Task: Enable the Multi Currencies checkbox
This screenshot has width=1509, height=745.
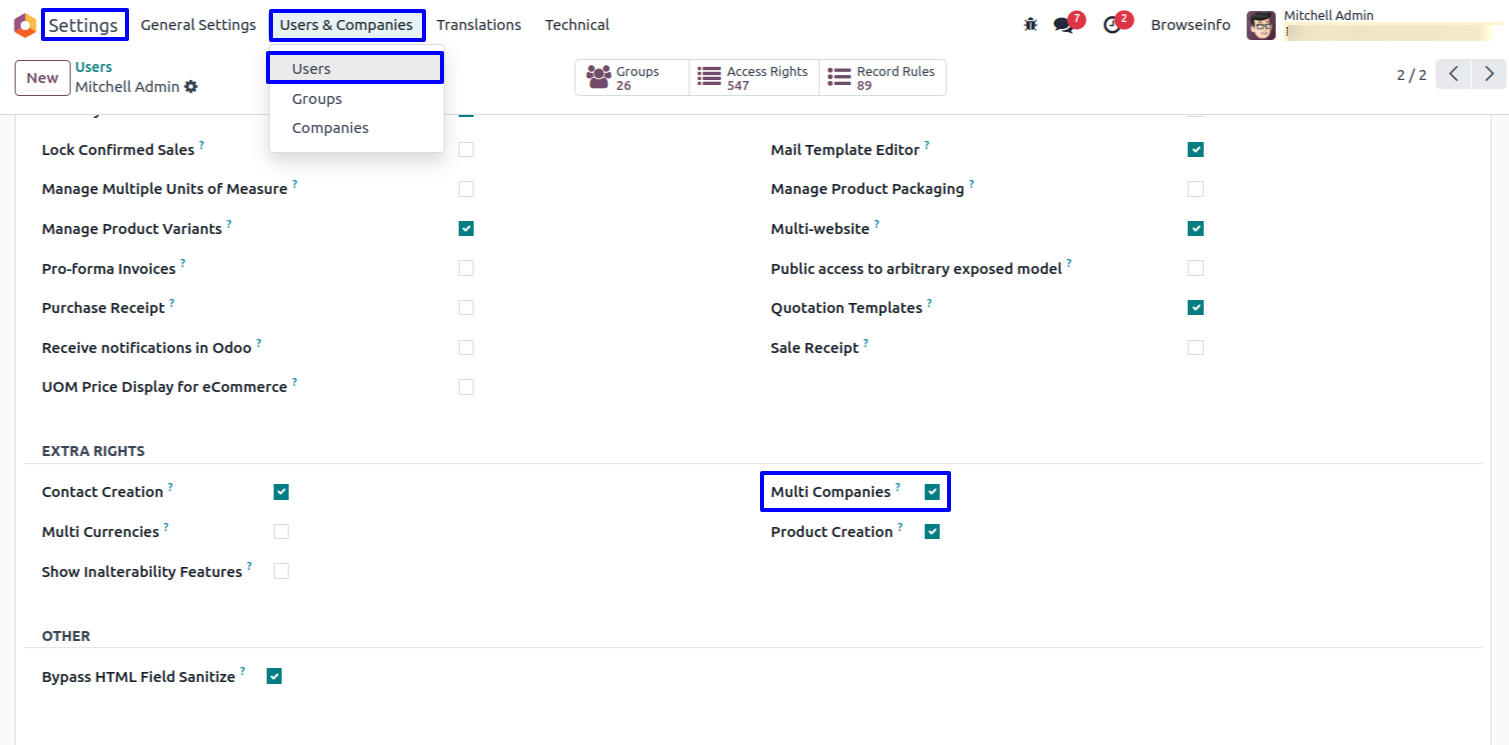Action: click(281, 532)
